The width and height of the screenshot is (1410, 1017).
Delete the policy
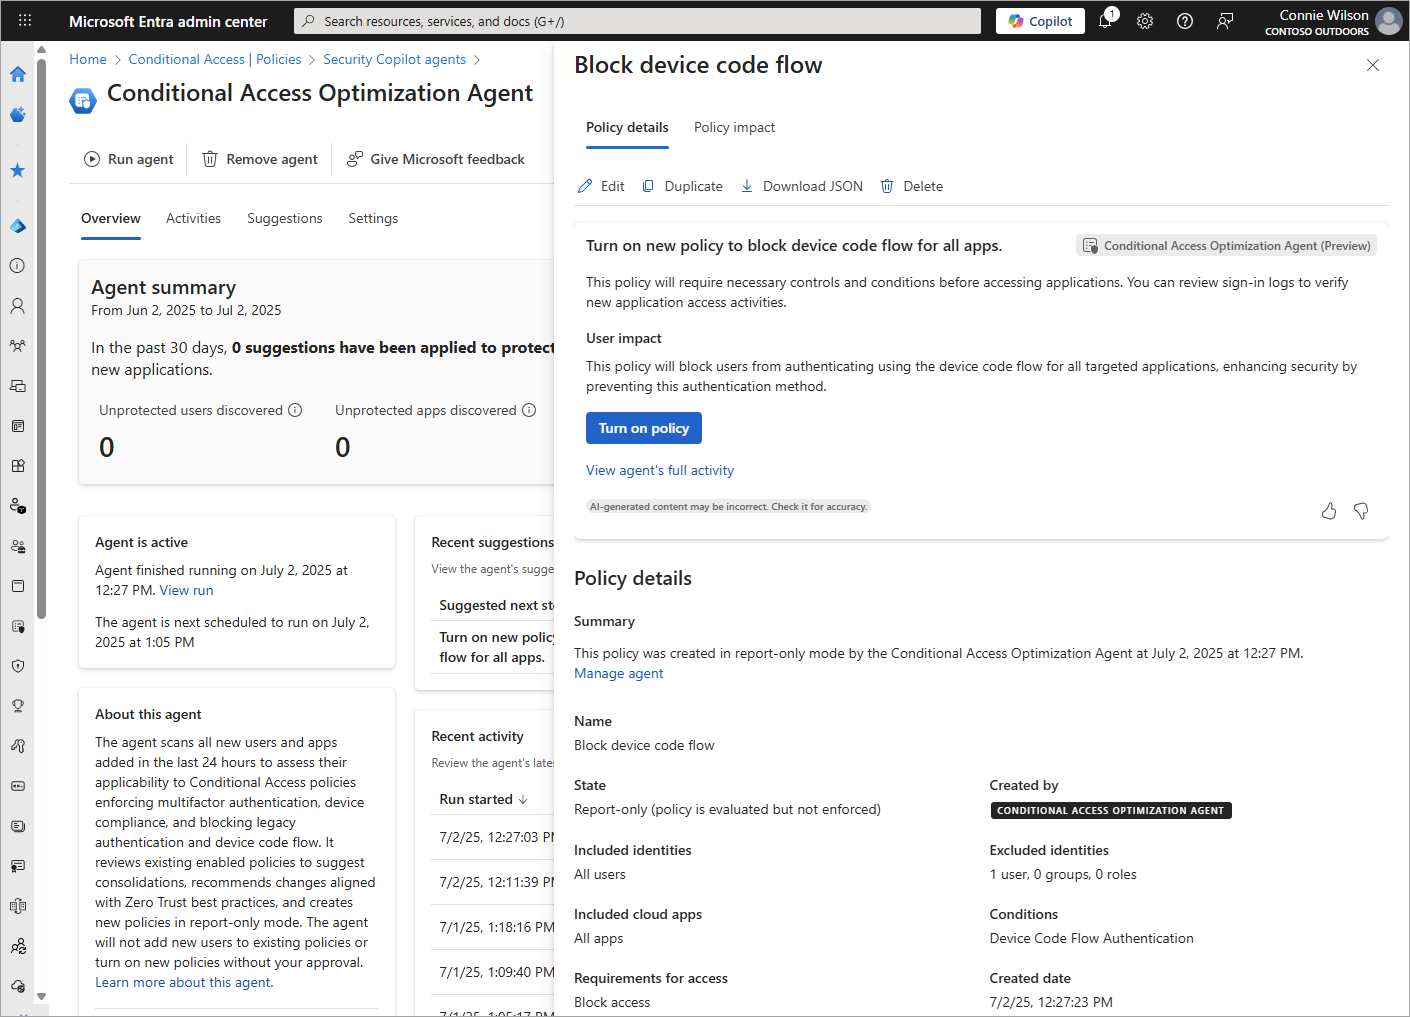pyautogui.click(x=911, y=186)
